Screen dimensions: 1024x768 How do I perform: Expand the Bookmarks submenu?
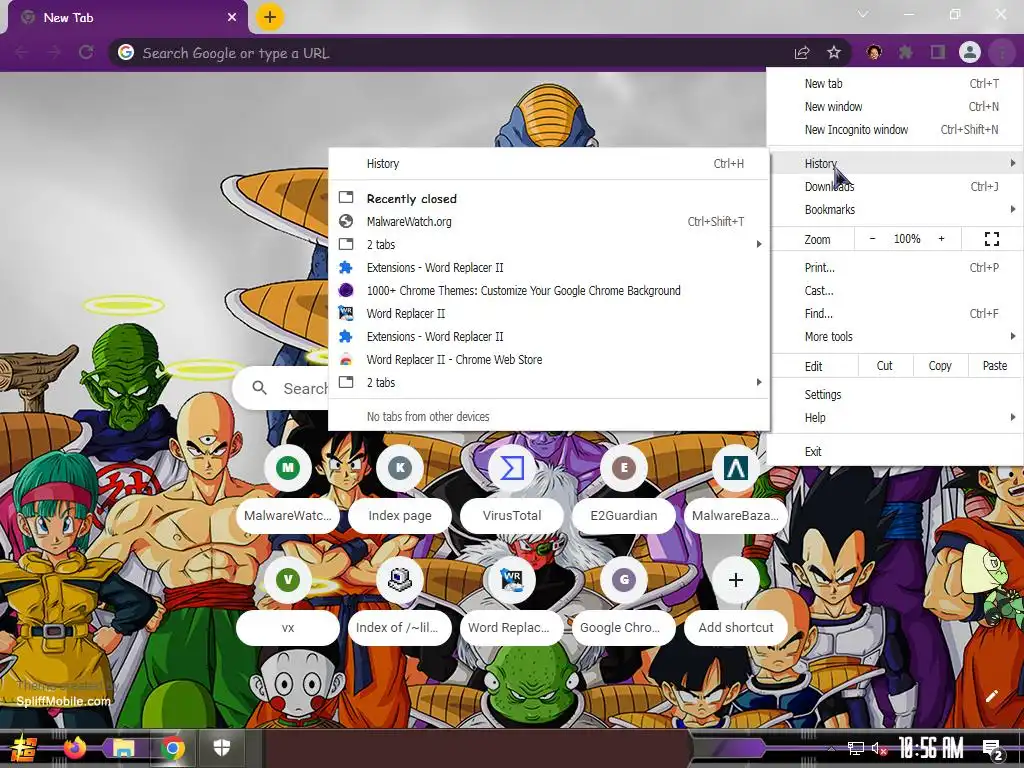[896, 210]
